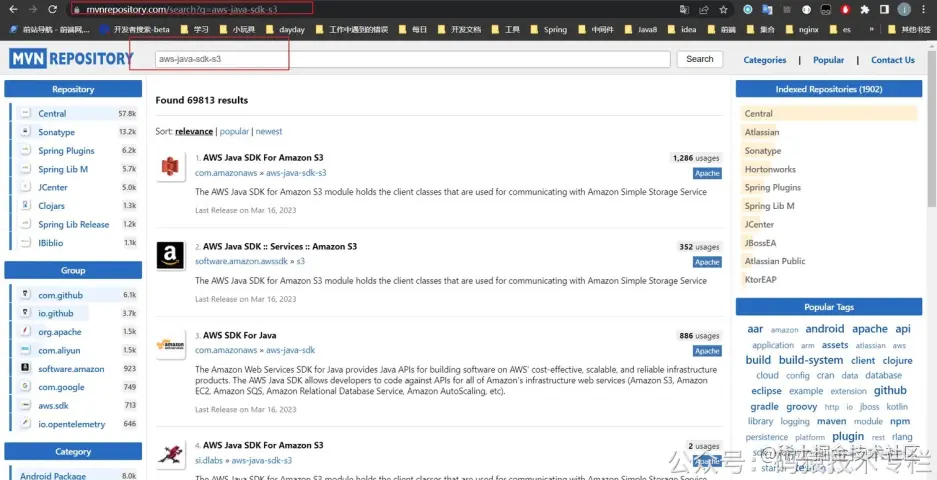Reload the page with the refresh icon
The height and width of the screenshot is (480, 937).
coord(53,10)
